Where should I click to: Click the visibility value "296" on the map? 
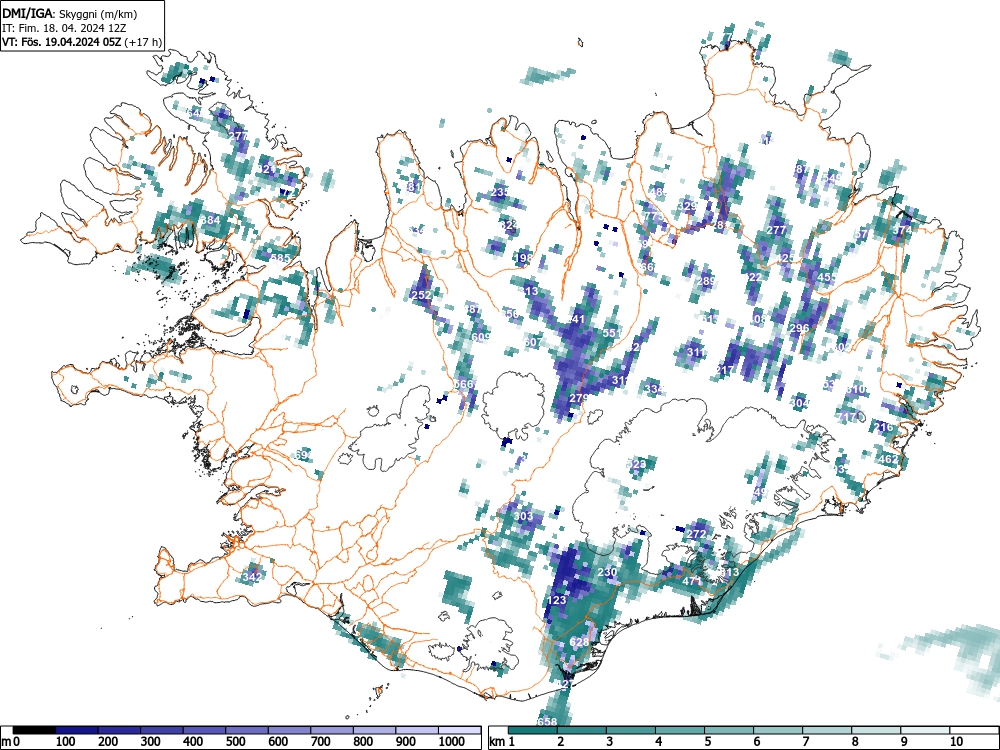(x=799, y=328)
